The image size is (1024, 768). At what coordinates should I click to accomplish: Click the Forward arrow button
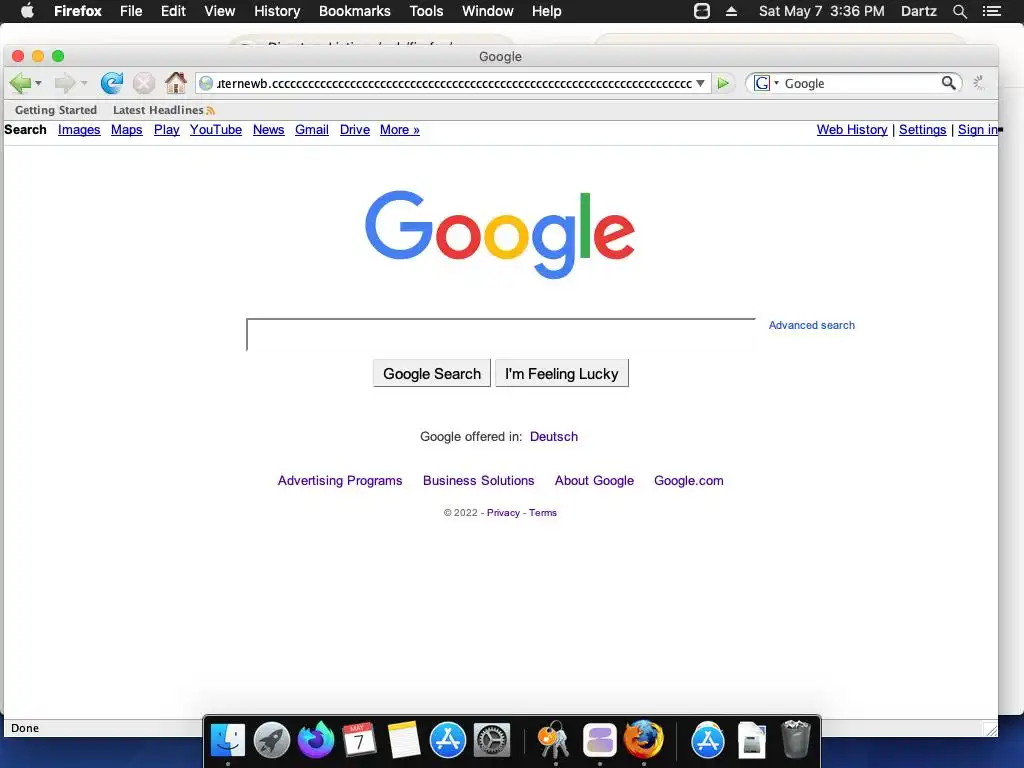click(64, 83)
